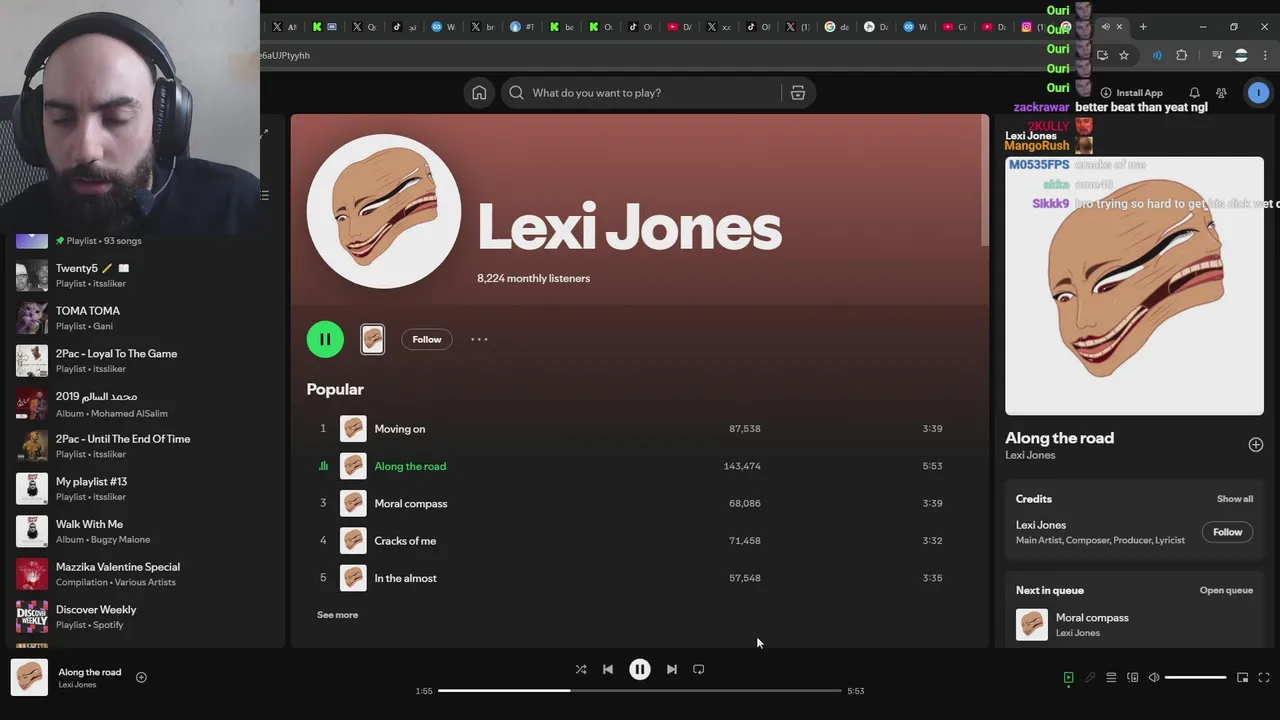Click Install App

pos(1131,93)
